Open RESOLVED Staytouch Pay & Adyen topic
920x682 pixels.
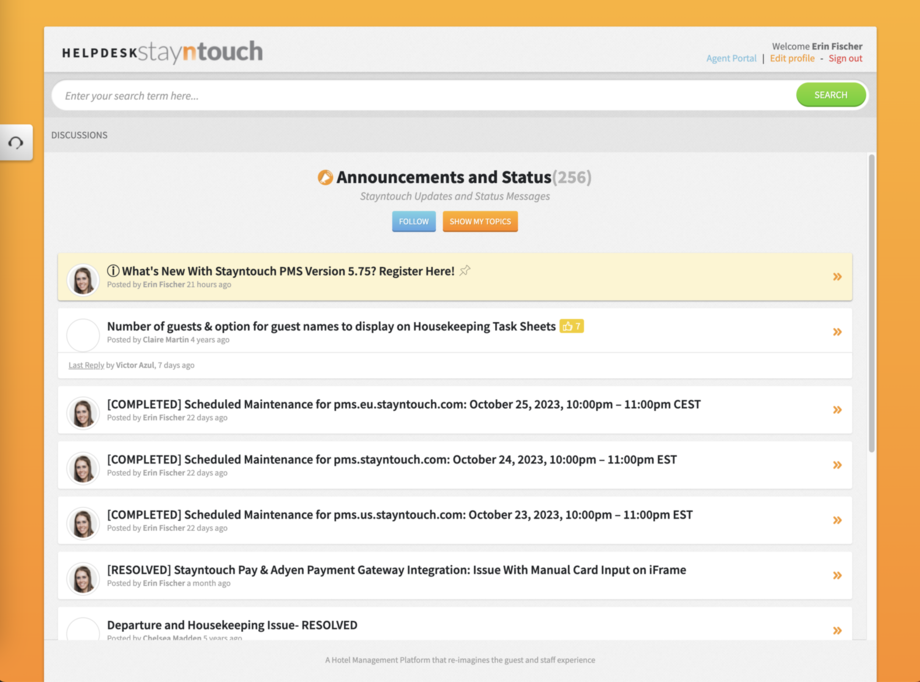[397, 570]
